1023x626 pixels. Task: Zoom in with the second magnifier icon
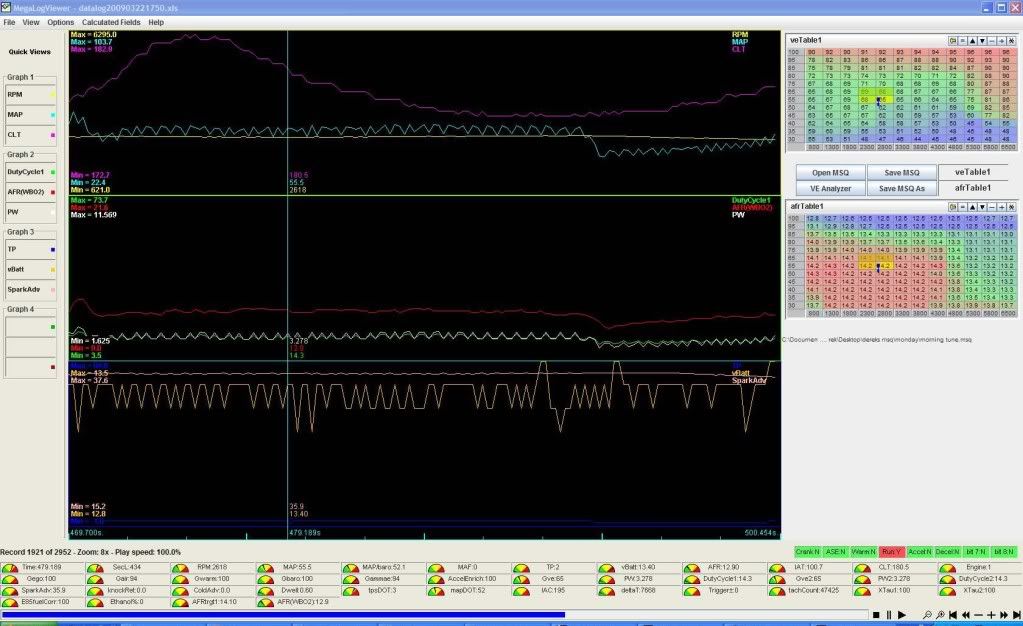[x=941, y=614]
